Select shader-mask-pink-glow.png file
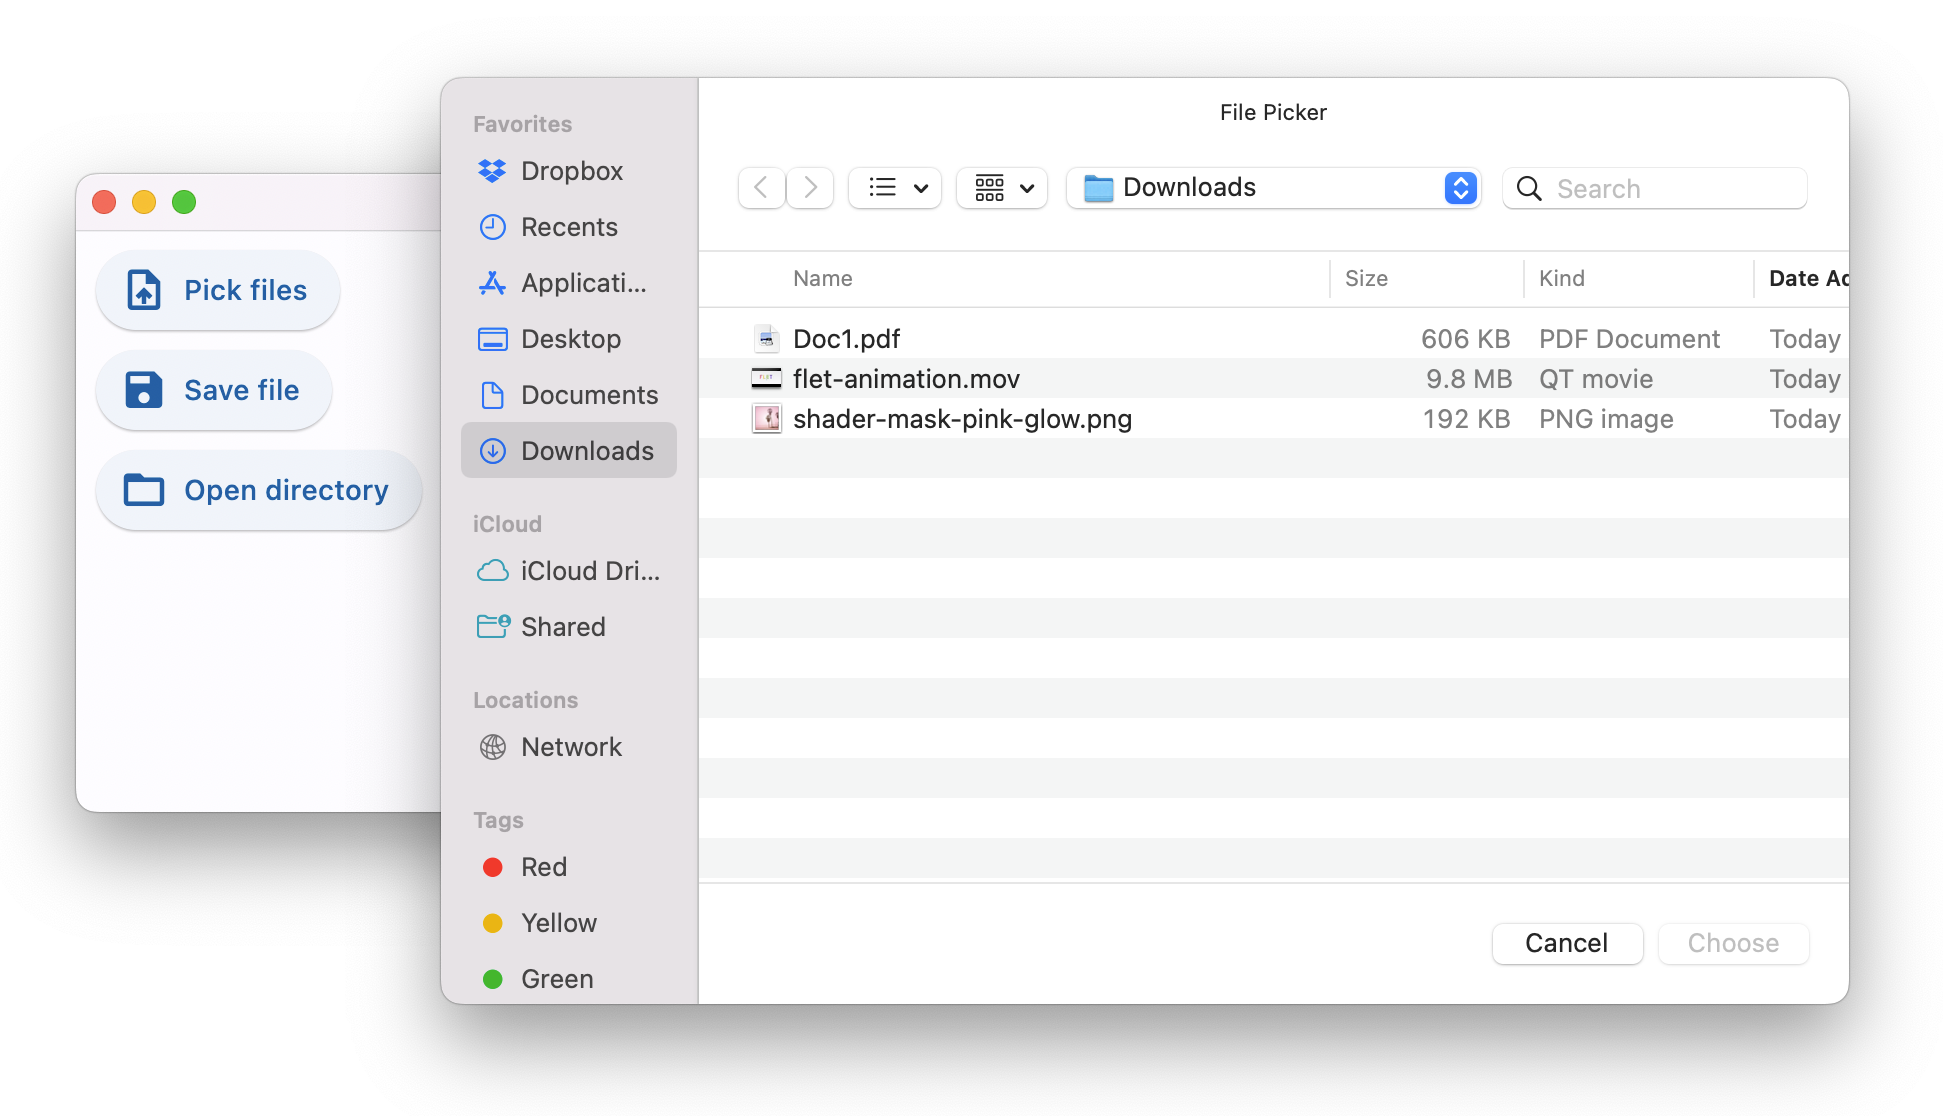This screenshot has height=1116, width=1943. [x=962, y=419]
